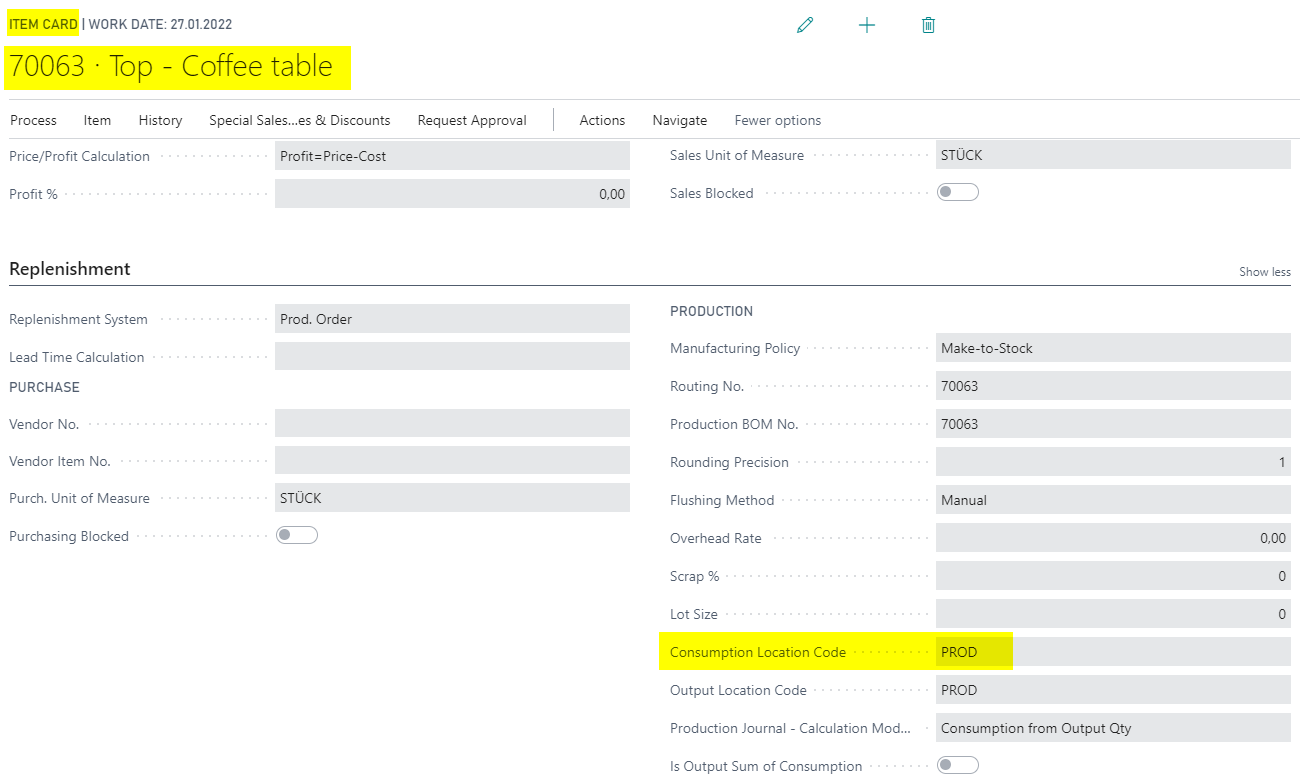Toggle the Purchasing Blocked switch
This screenshot has height=779, width=1300.
297,535
